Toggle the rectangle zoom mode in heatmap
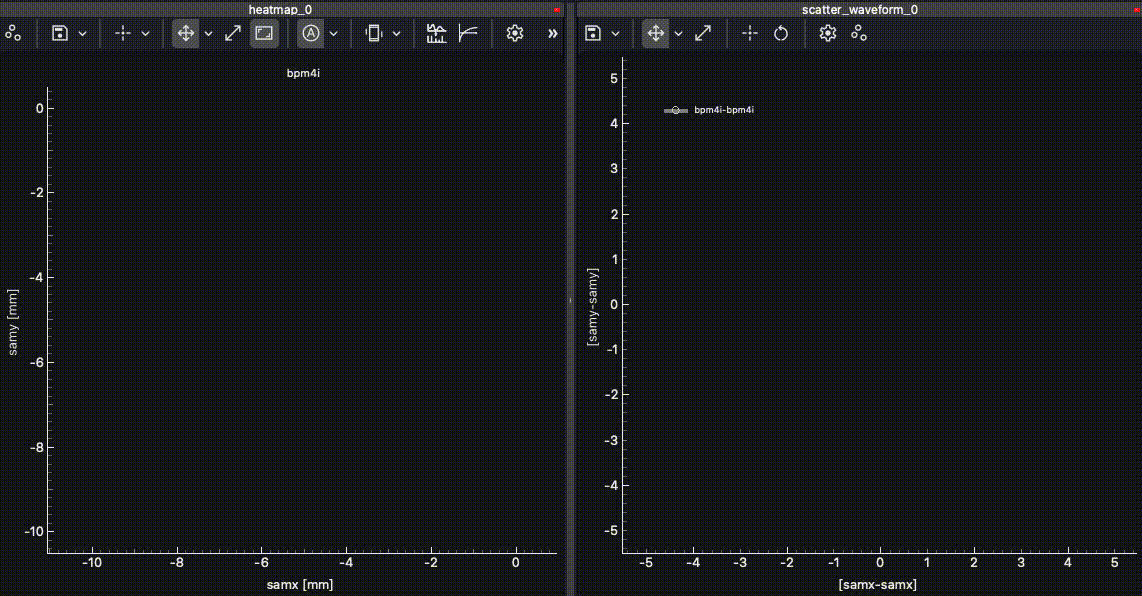The image size is (1142, 596). pyautogui.click(x=264, y=33)
